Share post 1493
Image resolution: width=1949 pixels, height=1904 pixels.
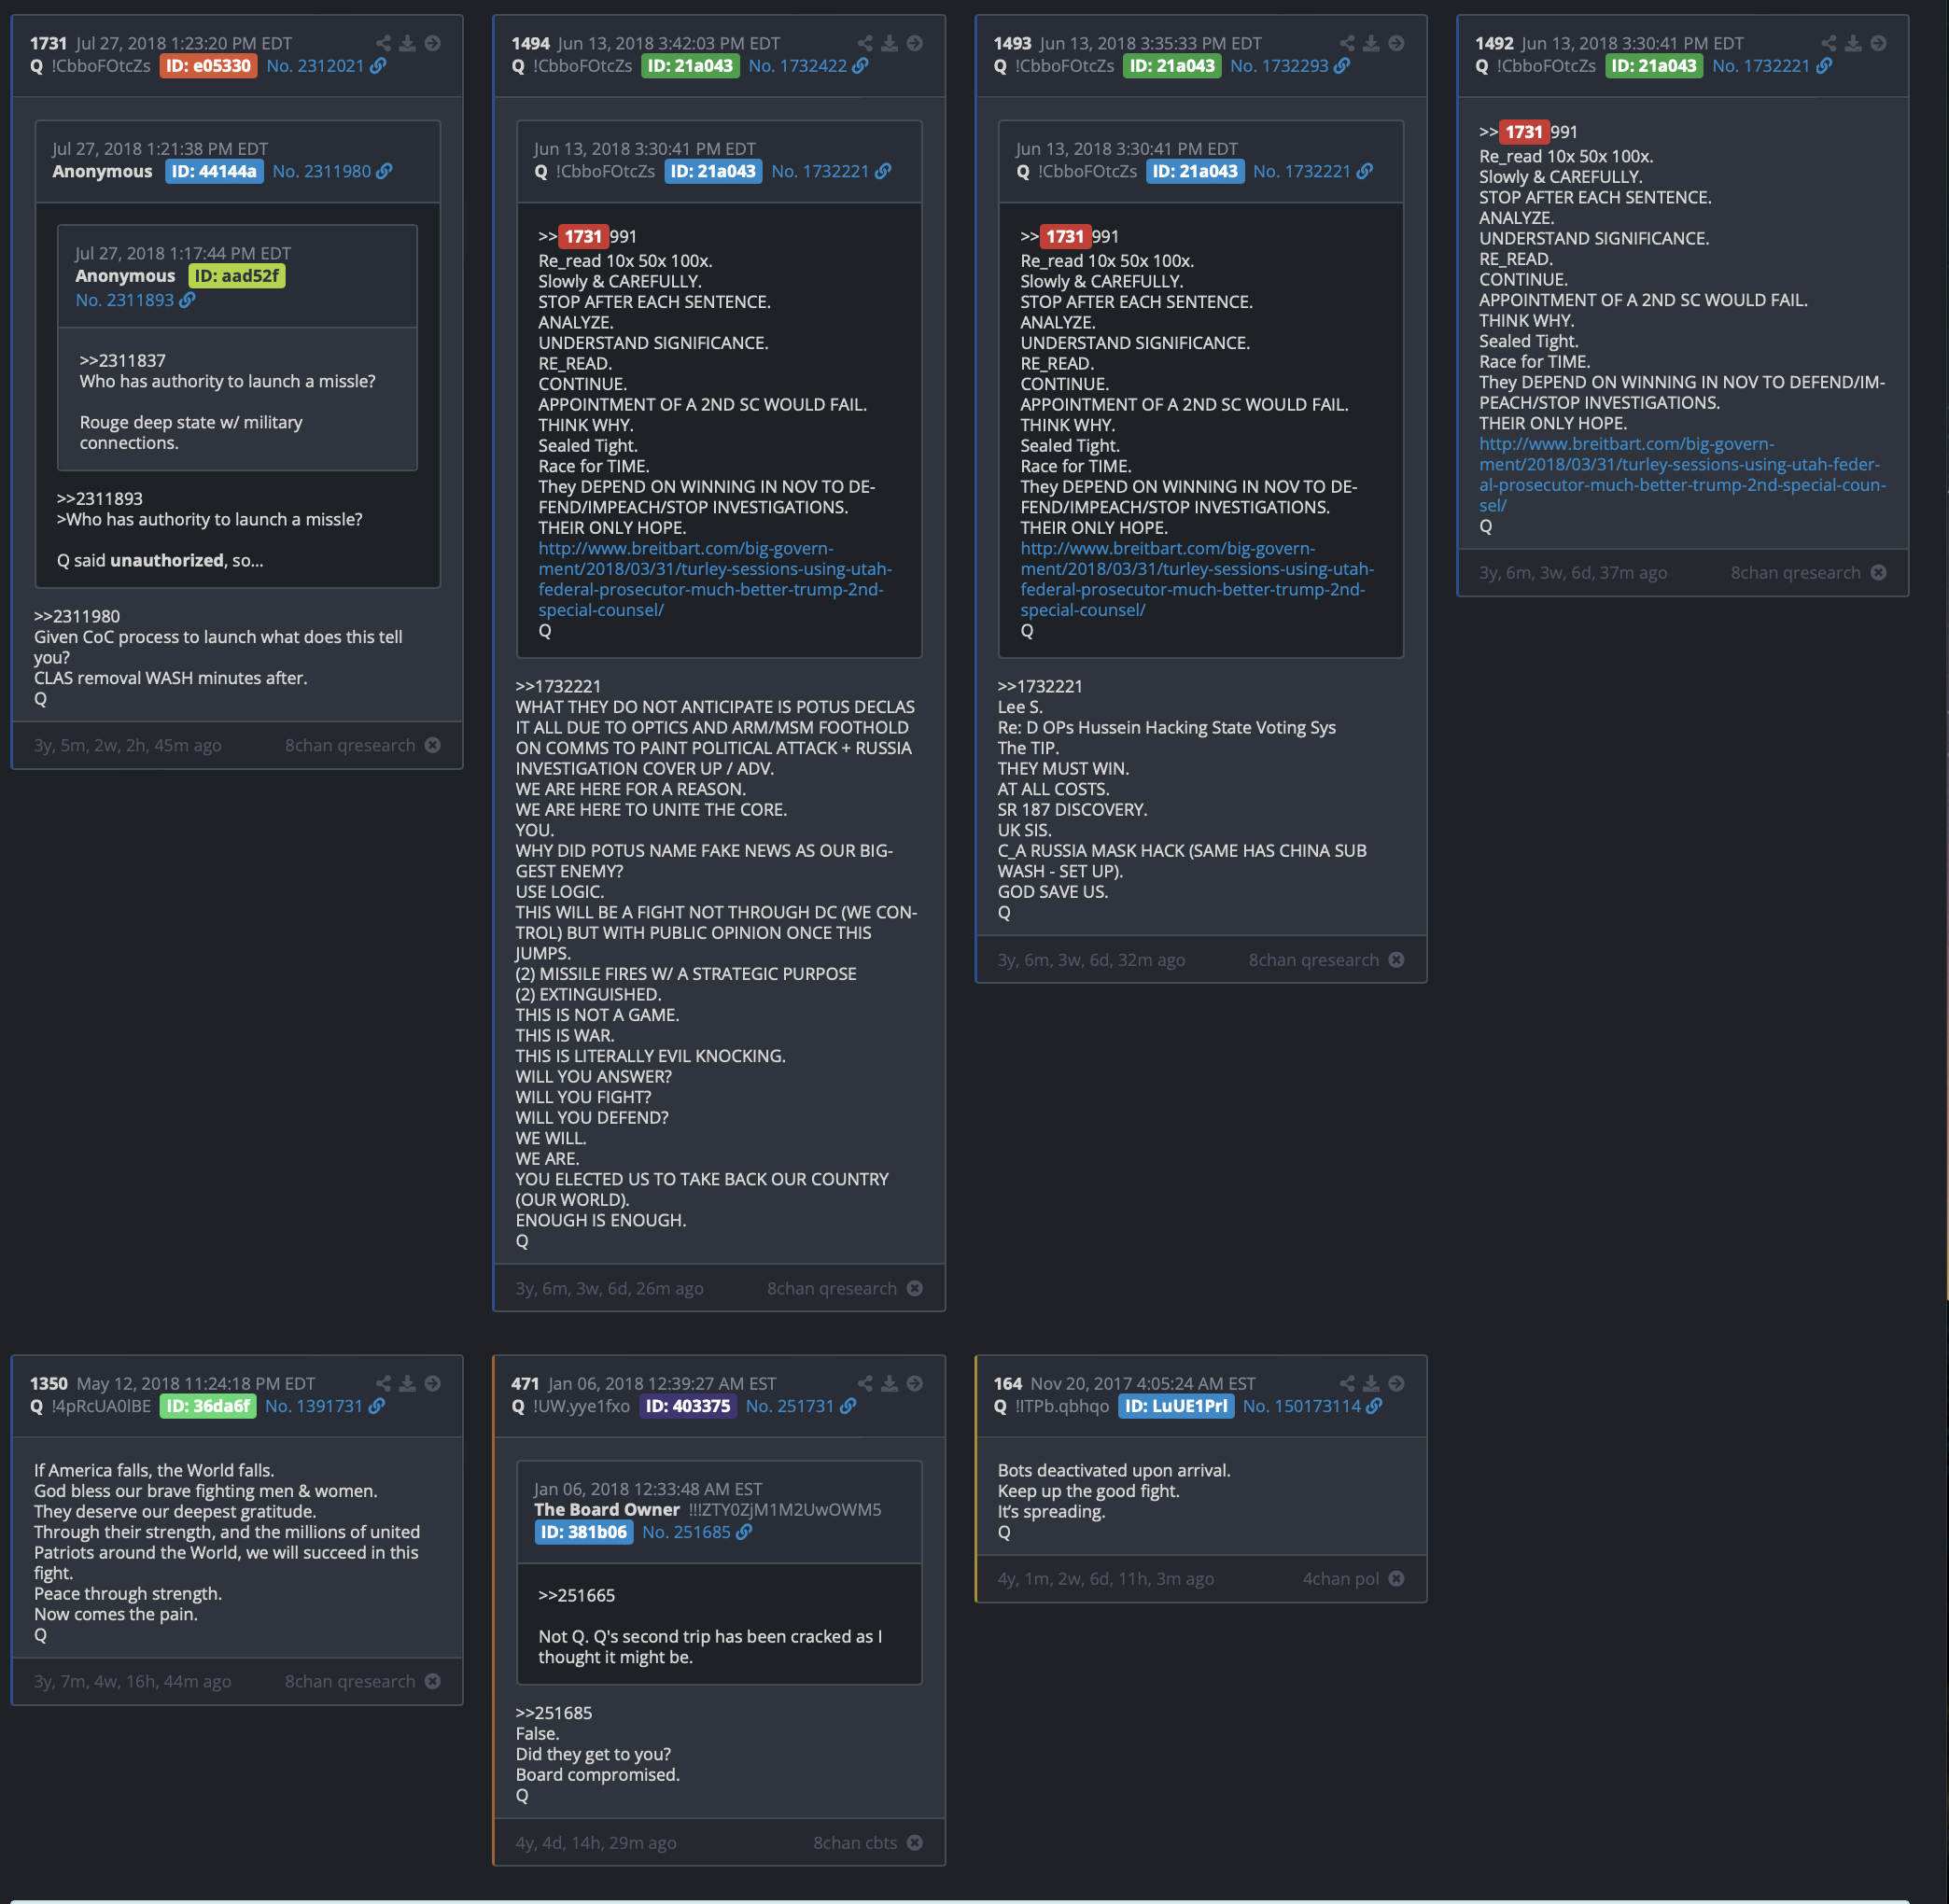click(x=1347, y=43)
